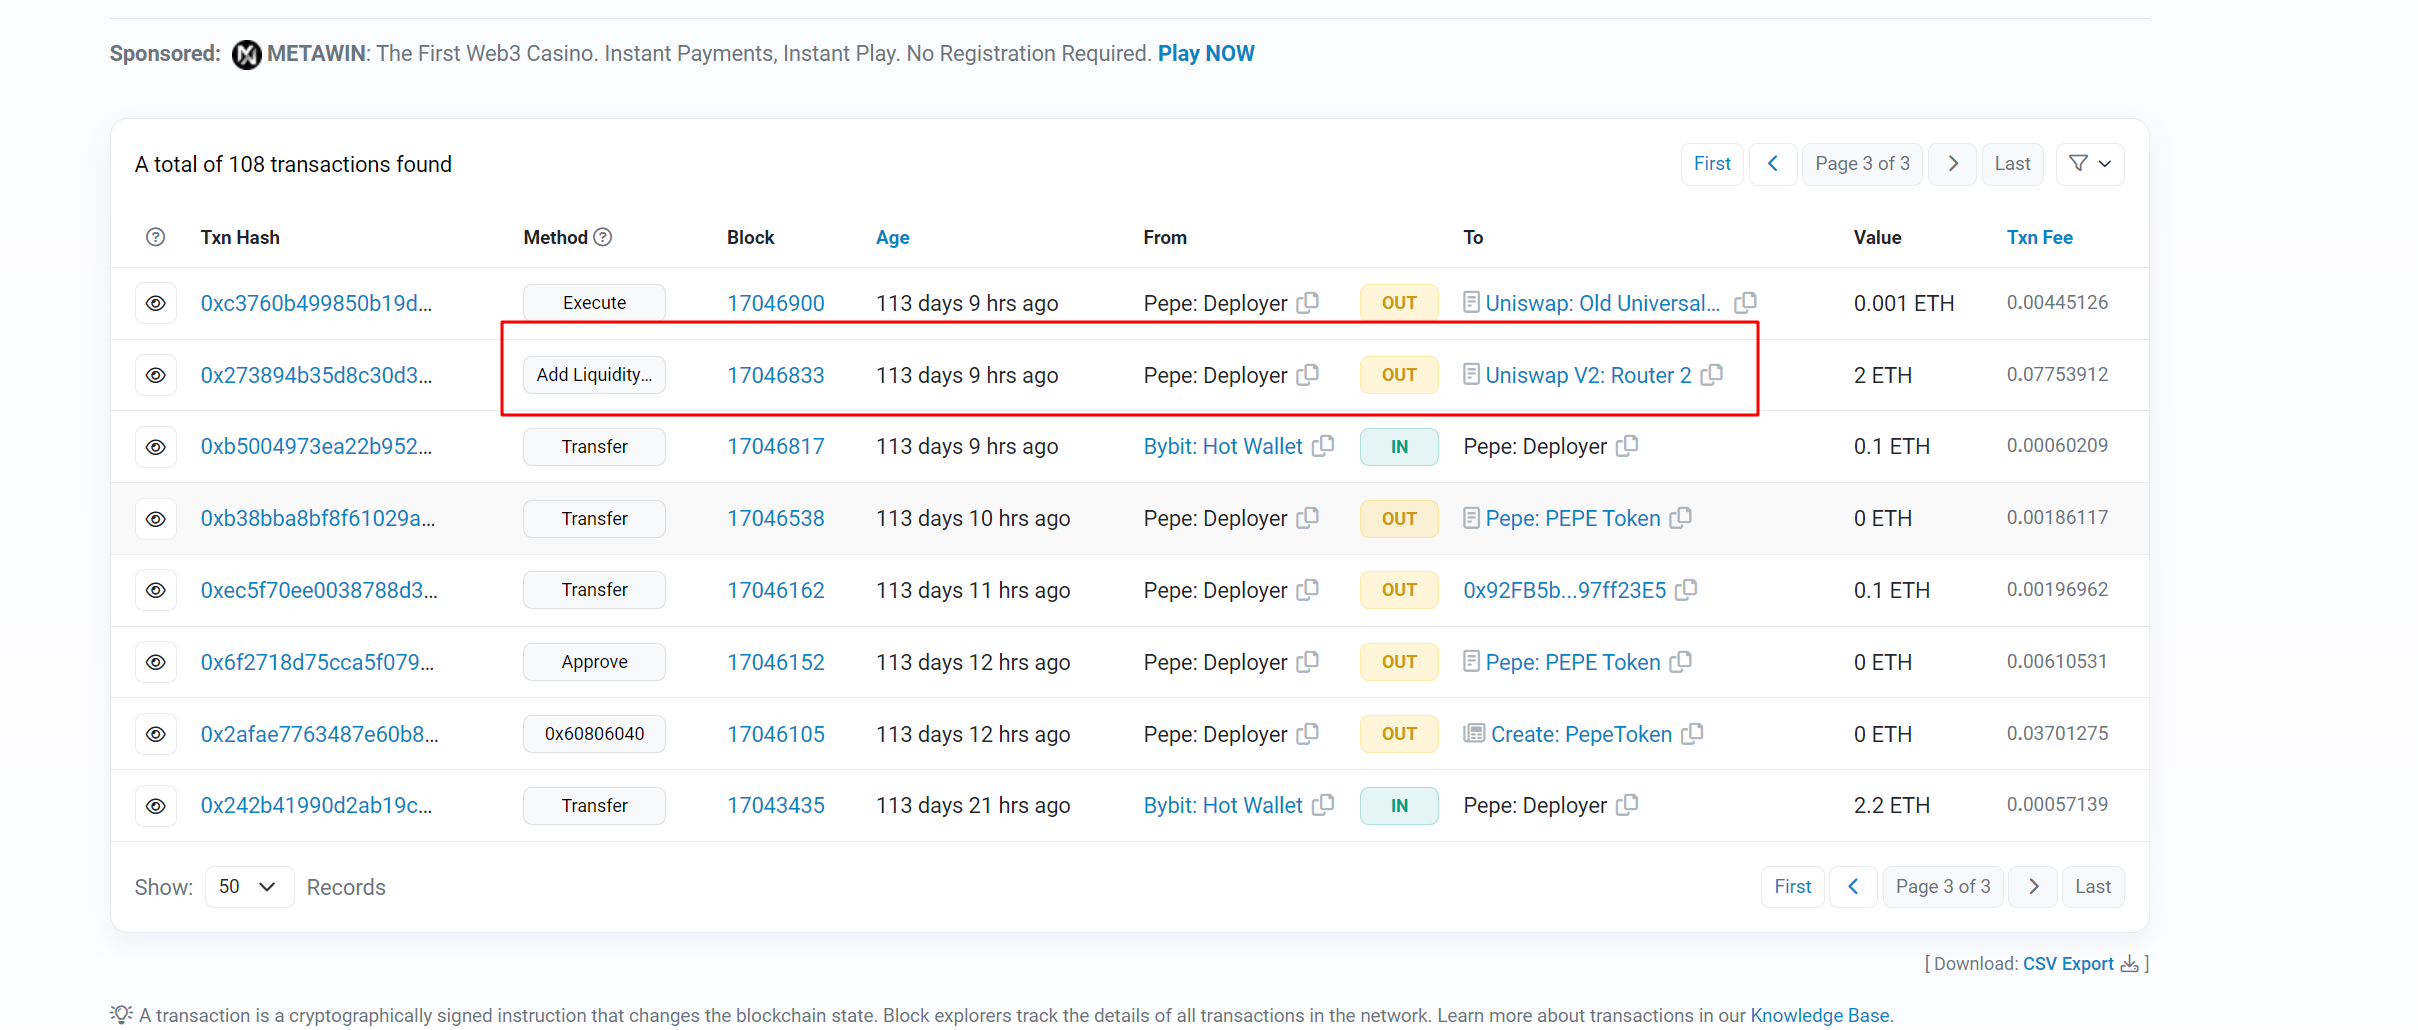Preview transaction 0x2afae7763487e60b8 with eye icon
Viewport: 2418px width, 1030px height.
coord(156,734)
